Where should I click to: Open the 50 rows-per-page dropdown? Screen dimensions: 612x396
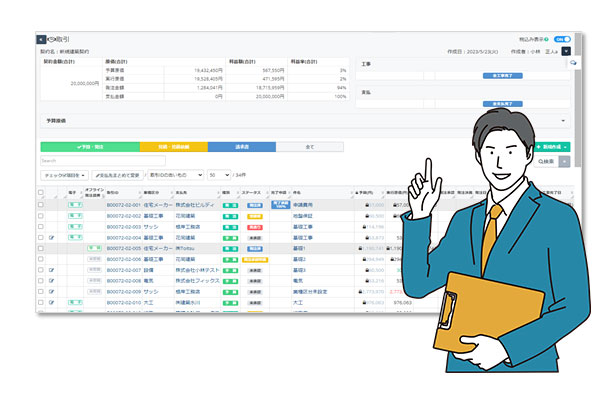[219, 175]
